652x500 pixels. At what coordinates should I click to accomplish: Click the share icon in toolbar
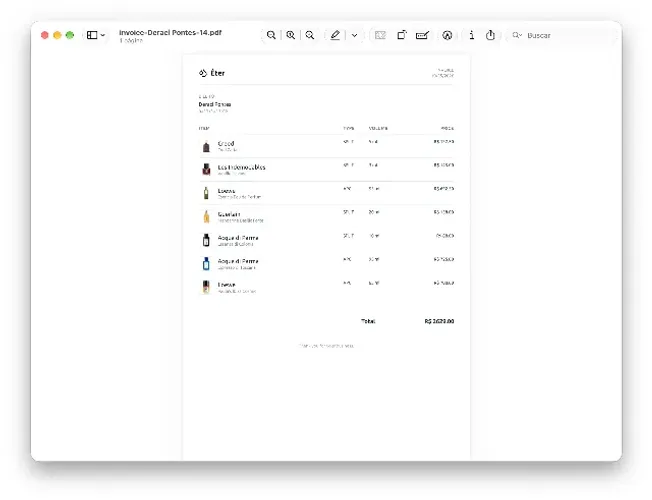coord(490,35)
